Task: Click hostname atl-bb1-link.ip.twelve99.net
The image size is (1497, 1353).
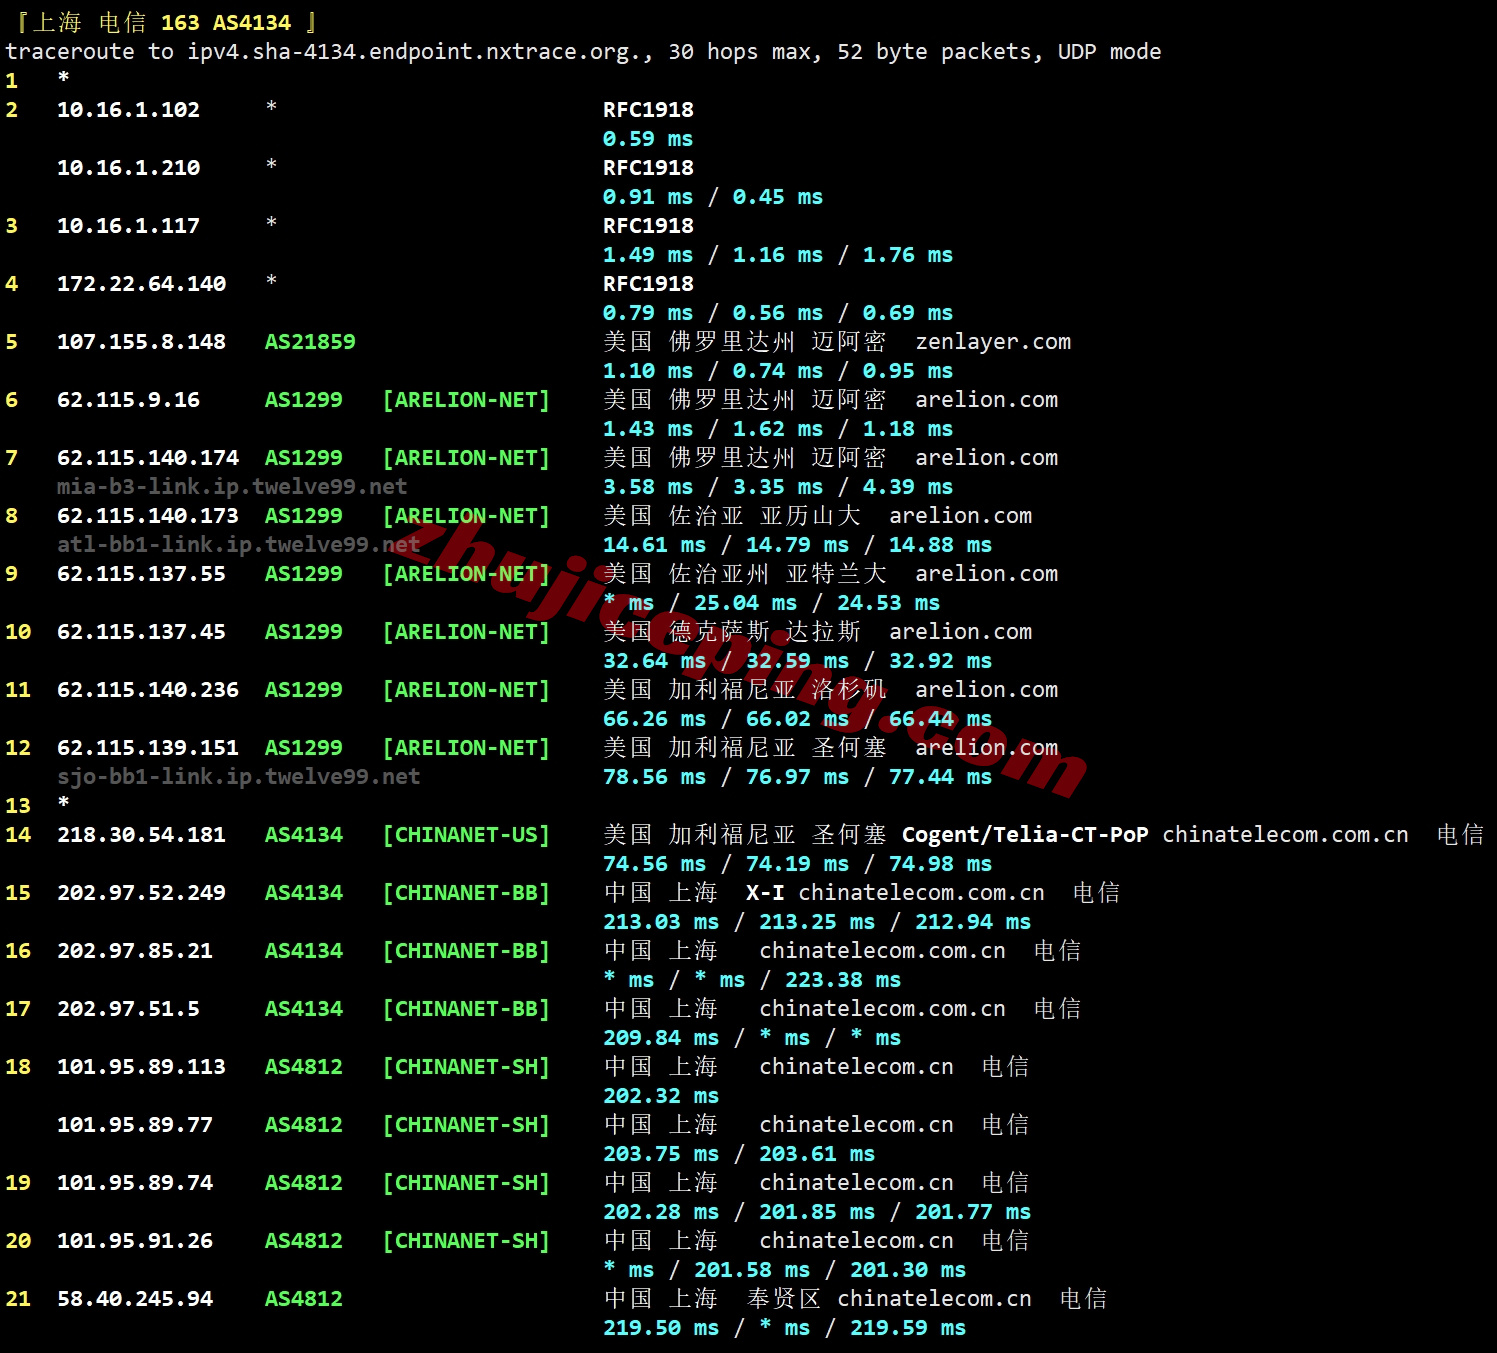Action: (238, 545)
